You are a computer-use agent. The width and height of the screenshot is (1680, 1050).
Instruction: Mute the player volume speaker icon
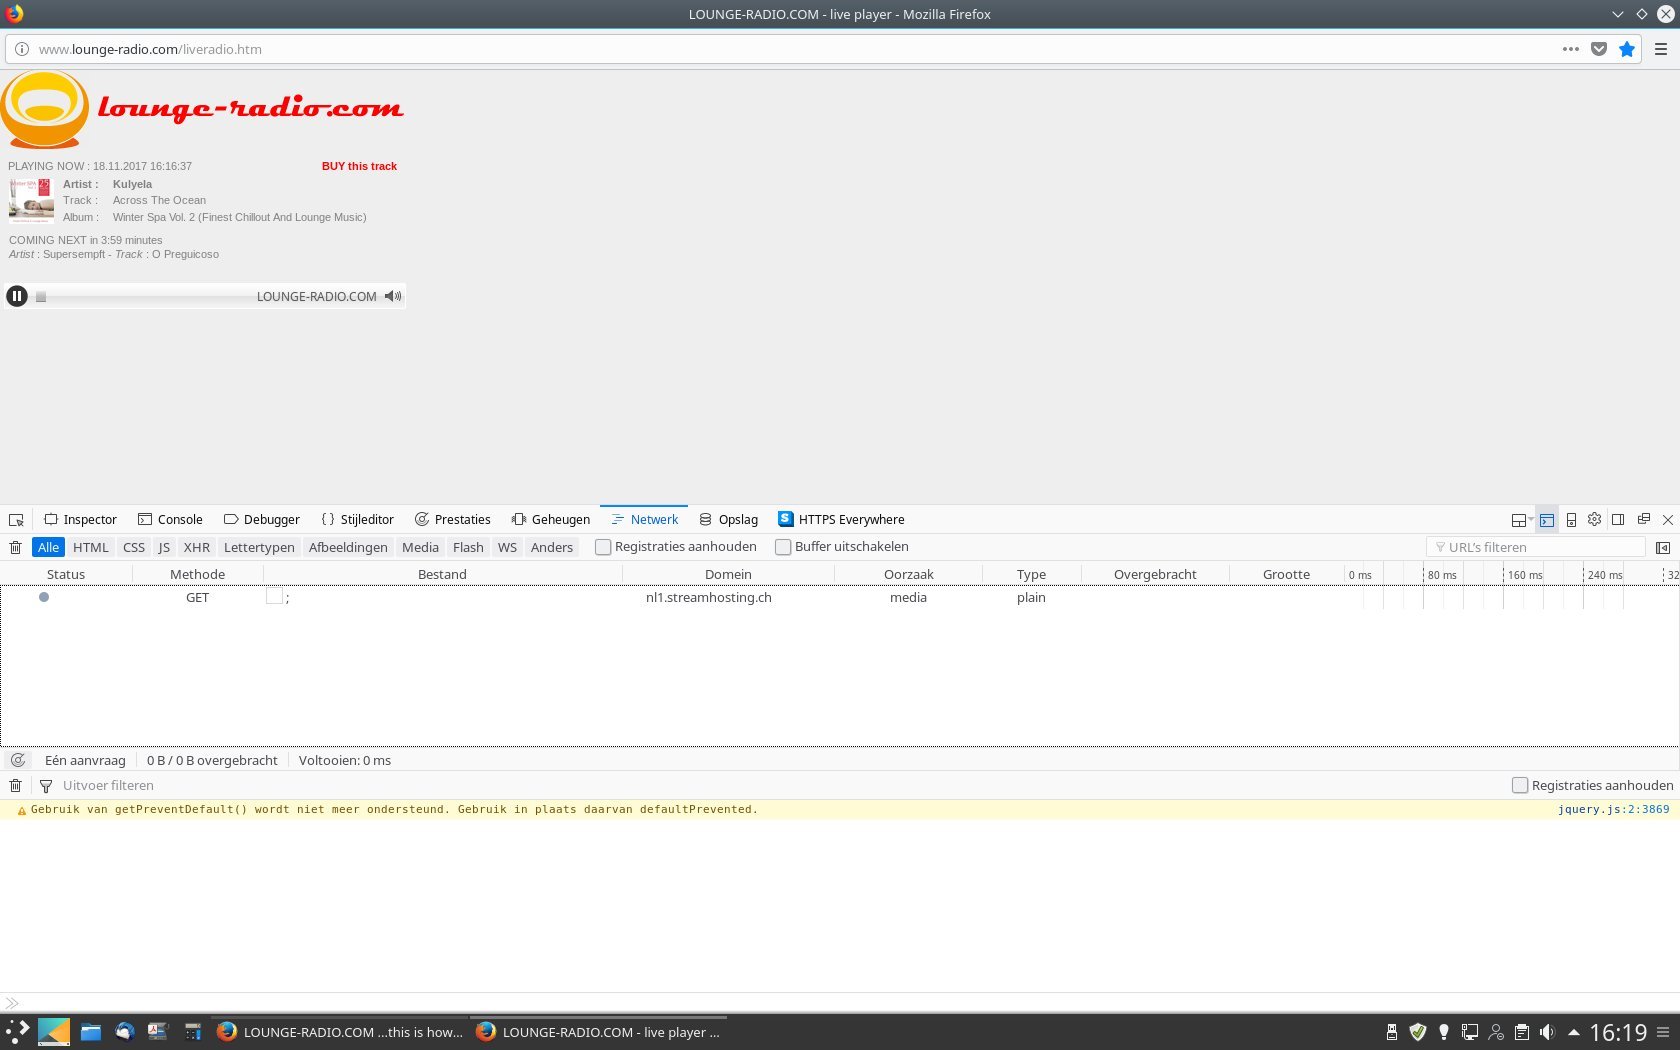point(393,296)
